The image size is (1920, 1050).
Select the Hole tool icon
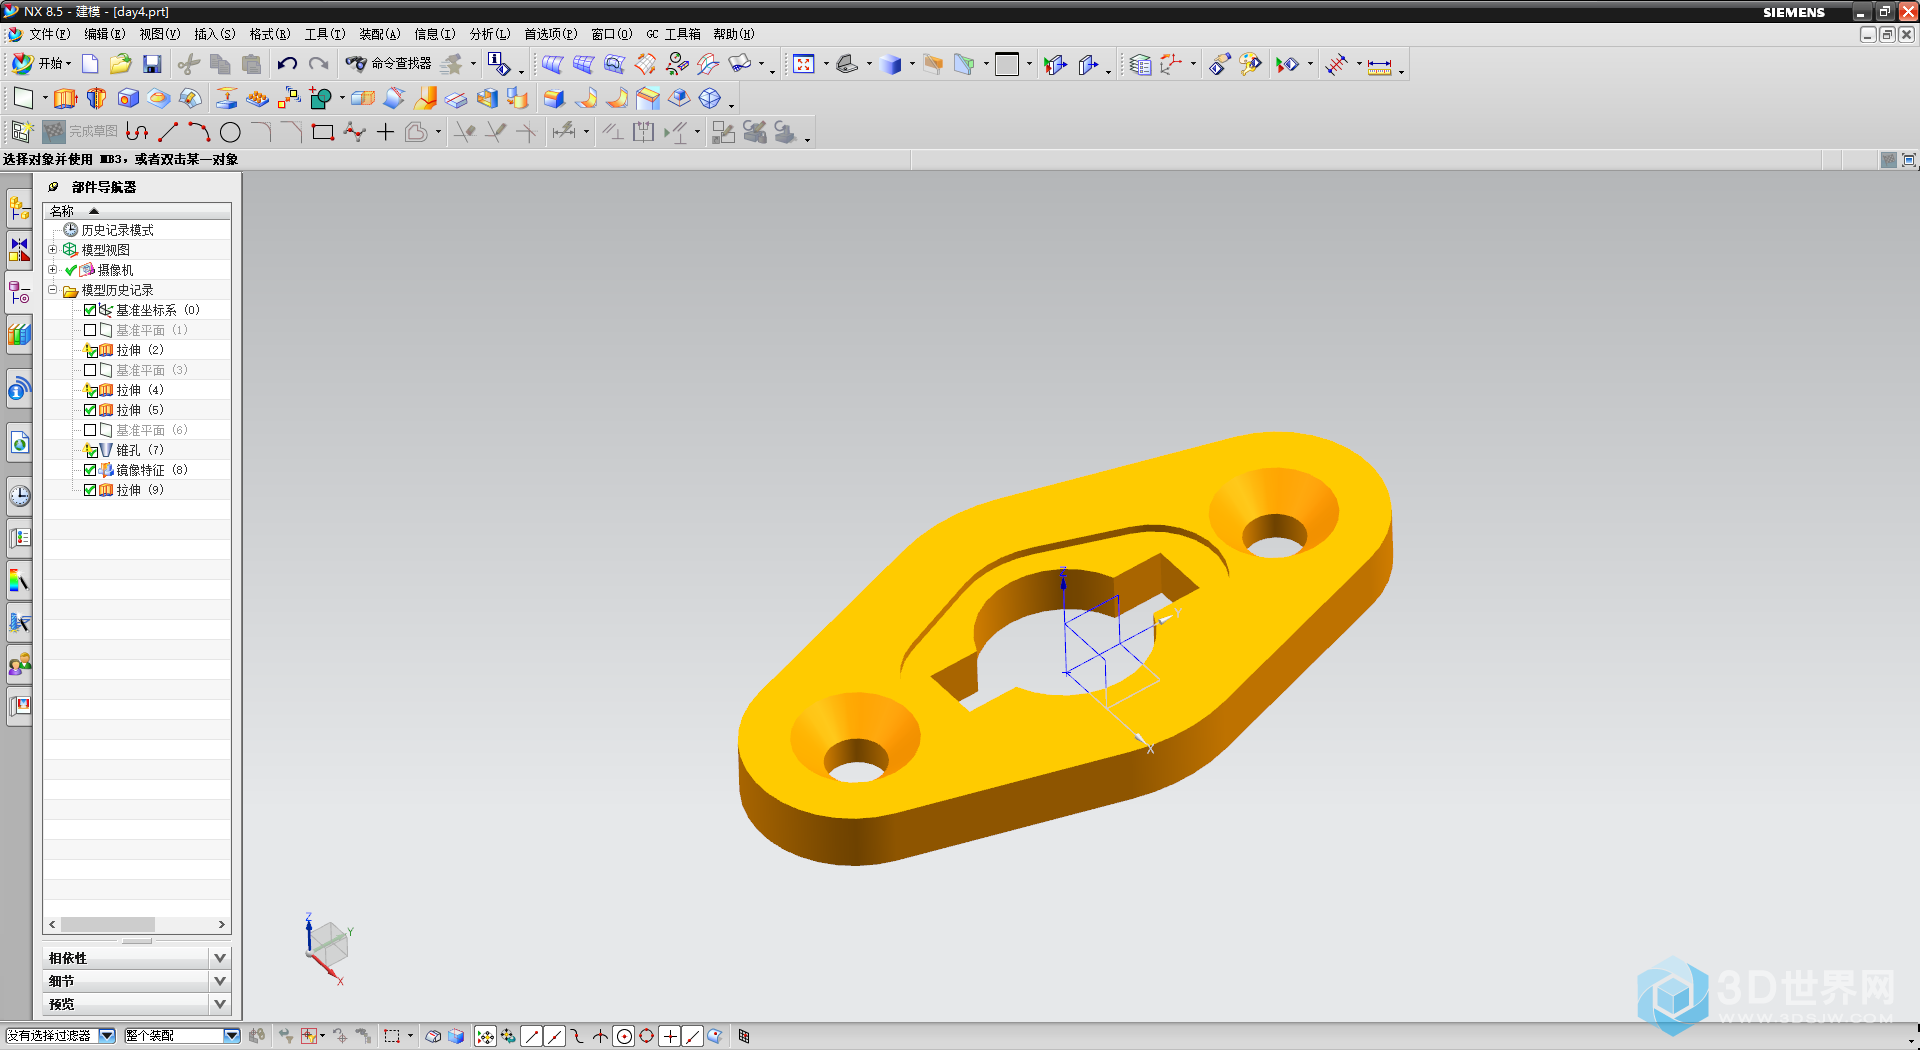point(128,98)
